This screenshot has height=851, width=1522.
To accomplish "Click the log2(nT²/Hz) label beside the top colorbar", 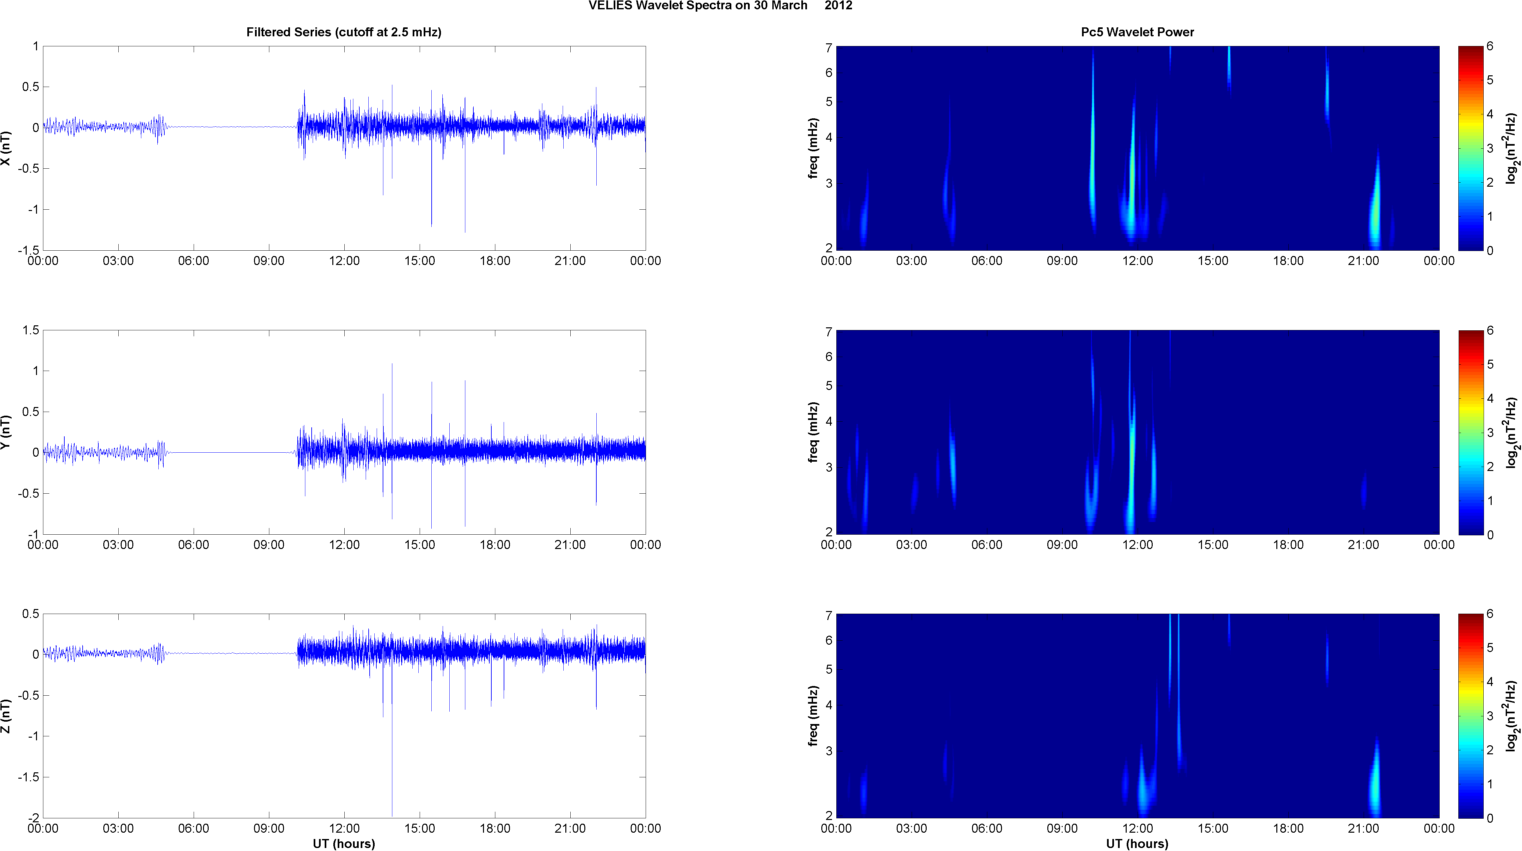I will [x=1512, y=148].
